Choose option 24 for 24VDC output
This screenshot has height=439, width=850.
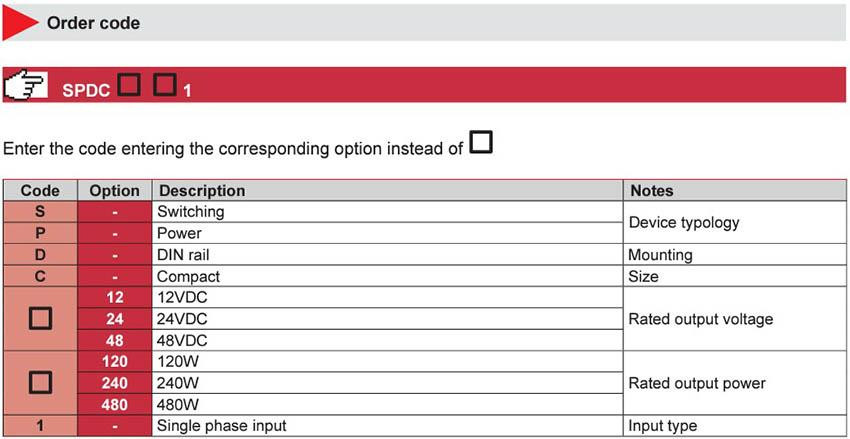[115, 319]
